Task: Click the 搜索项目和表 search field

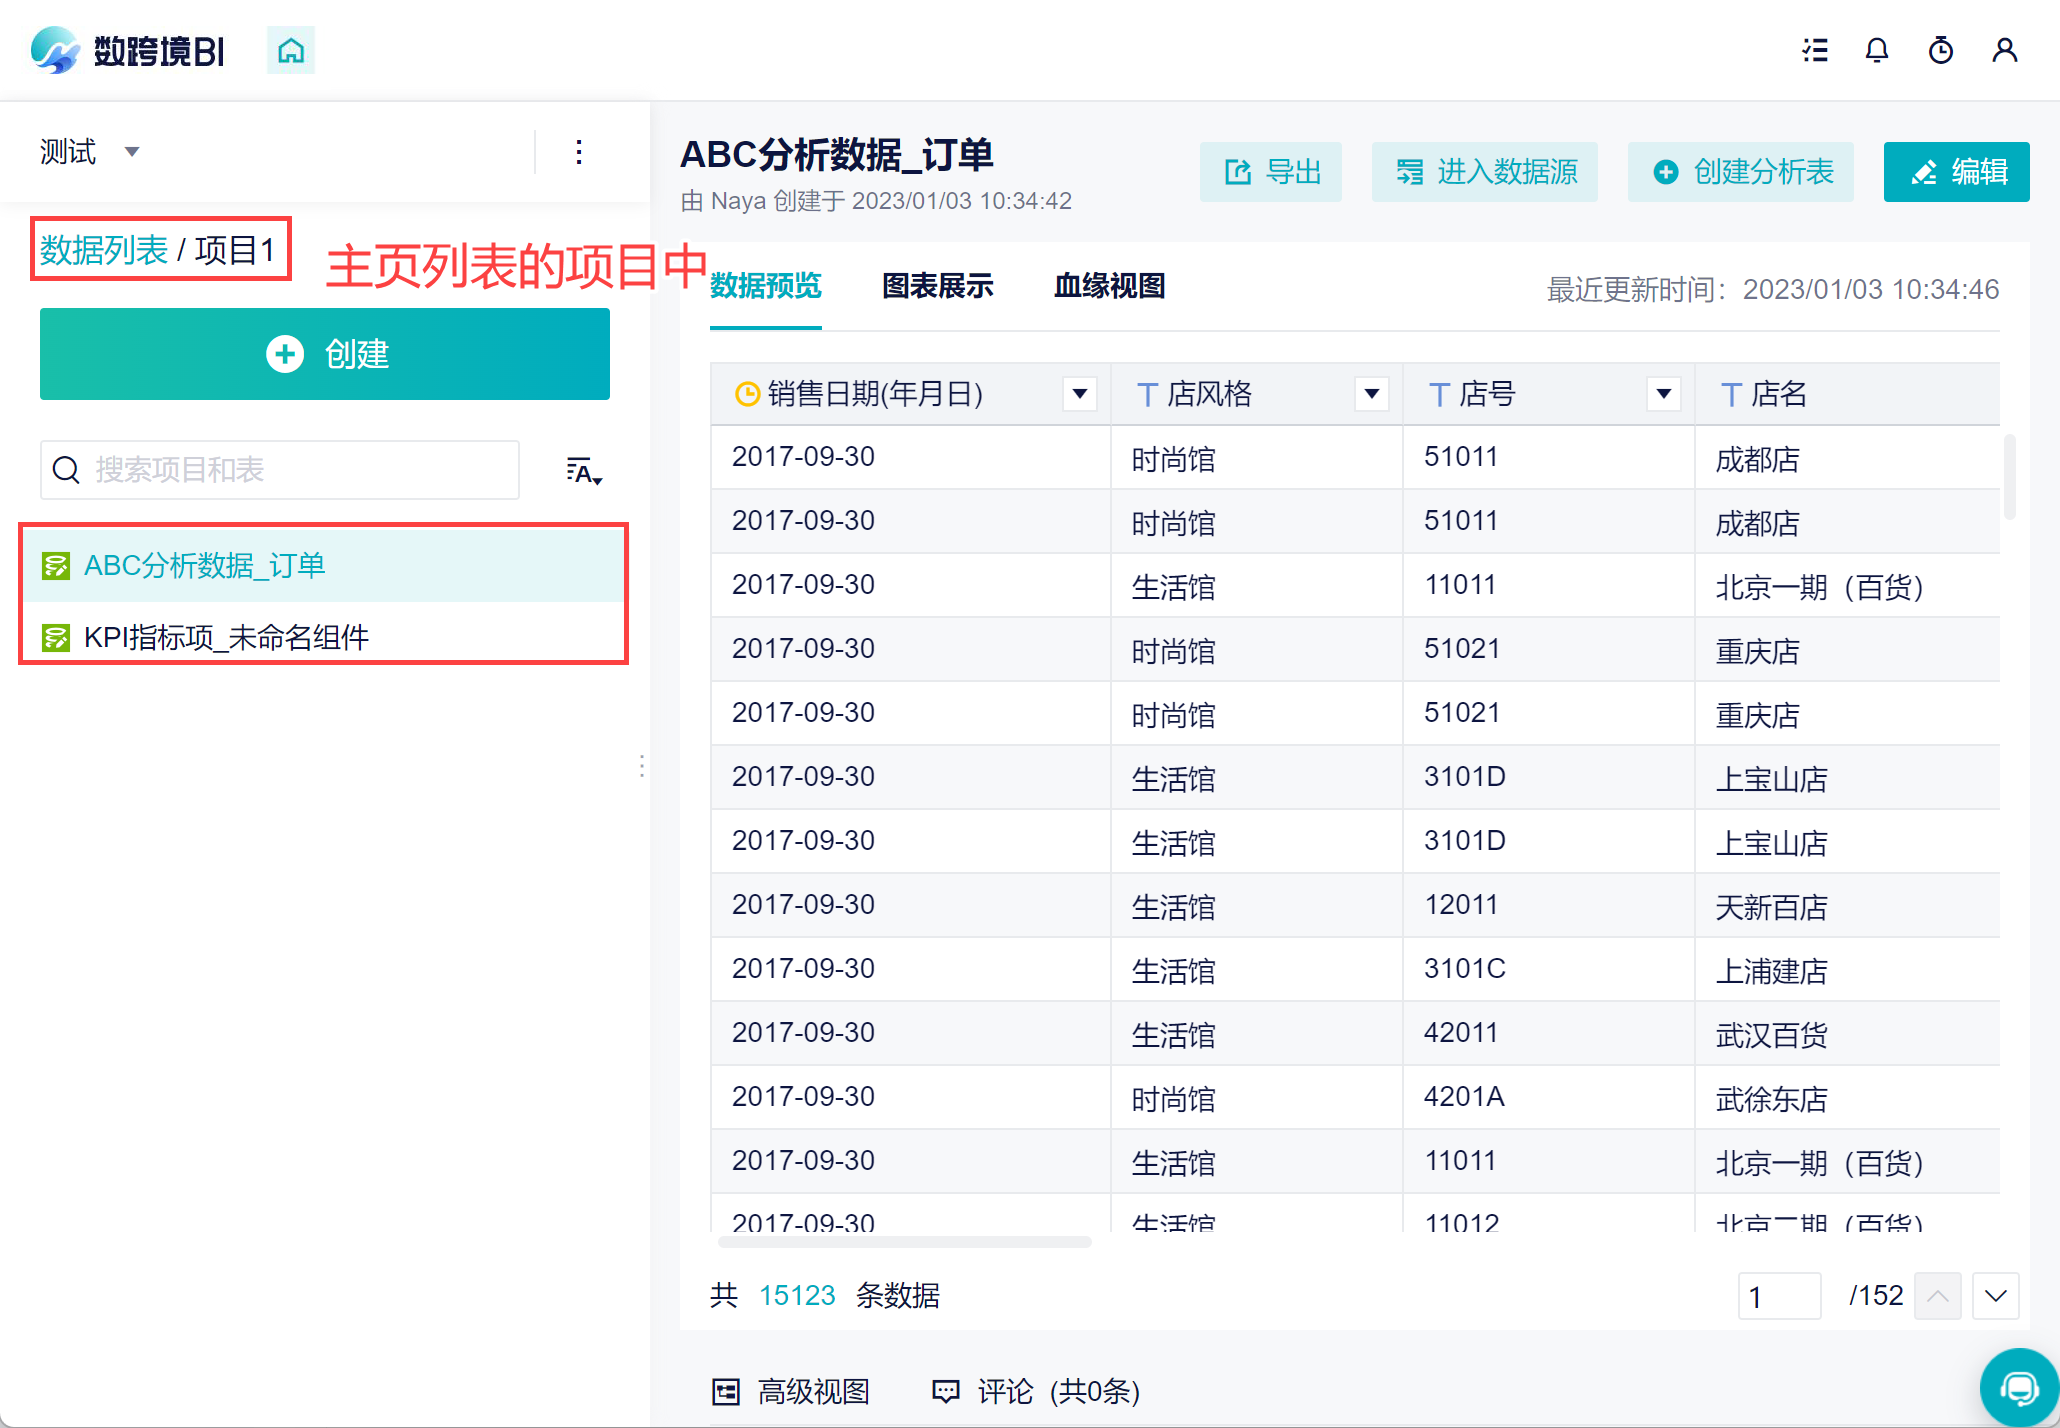Action: [280, 470]
